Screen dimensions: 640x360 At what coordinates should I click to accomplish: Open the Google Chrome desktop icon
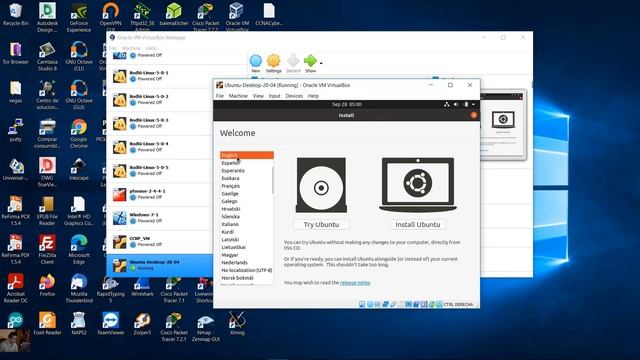click(79, 134)
